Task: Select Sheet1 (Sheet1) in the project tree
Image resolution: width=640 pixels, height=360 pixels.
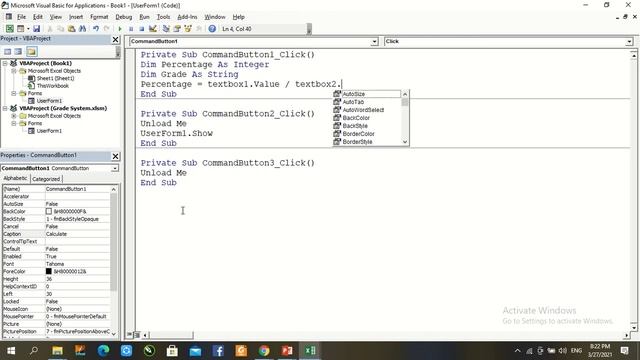Action: tap(55, 78)
